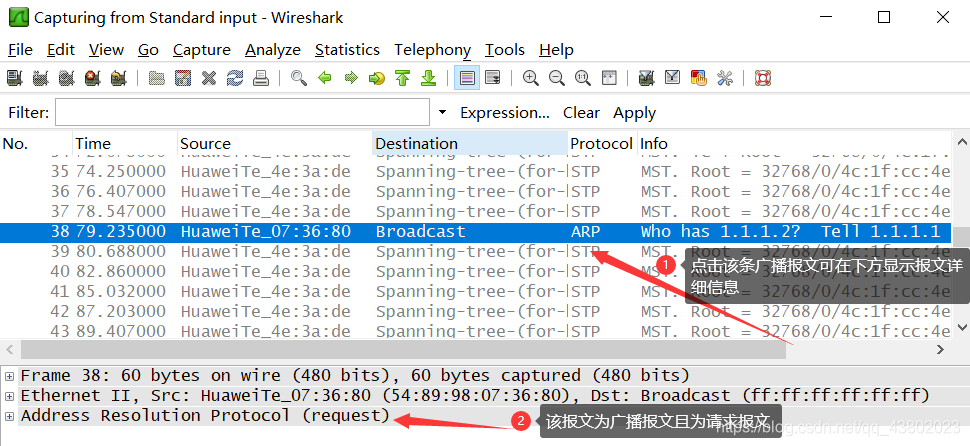The height and width of the screenshot is (446, 970).
Task: Click scroll-down arrow of packet list
Action: pyautogui.click(x=960, y=328)
